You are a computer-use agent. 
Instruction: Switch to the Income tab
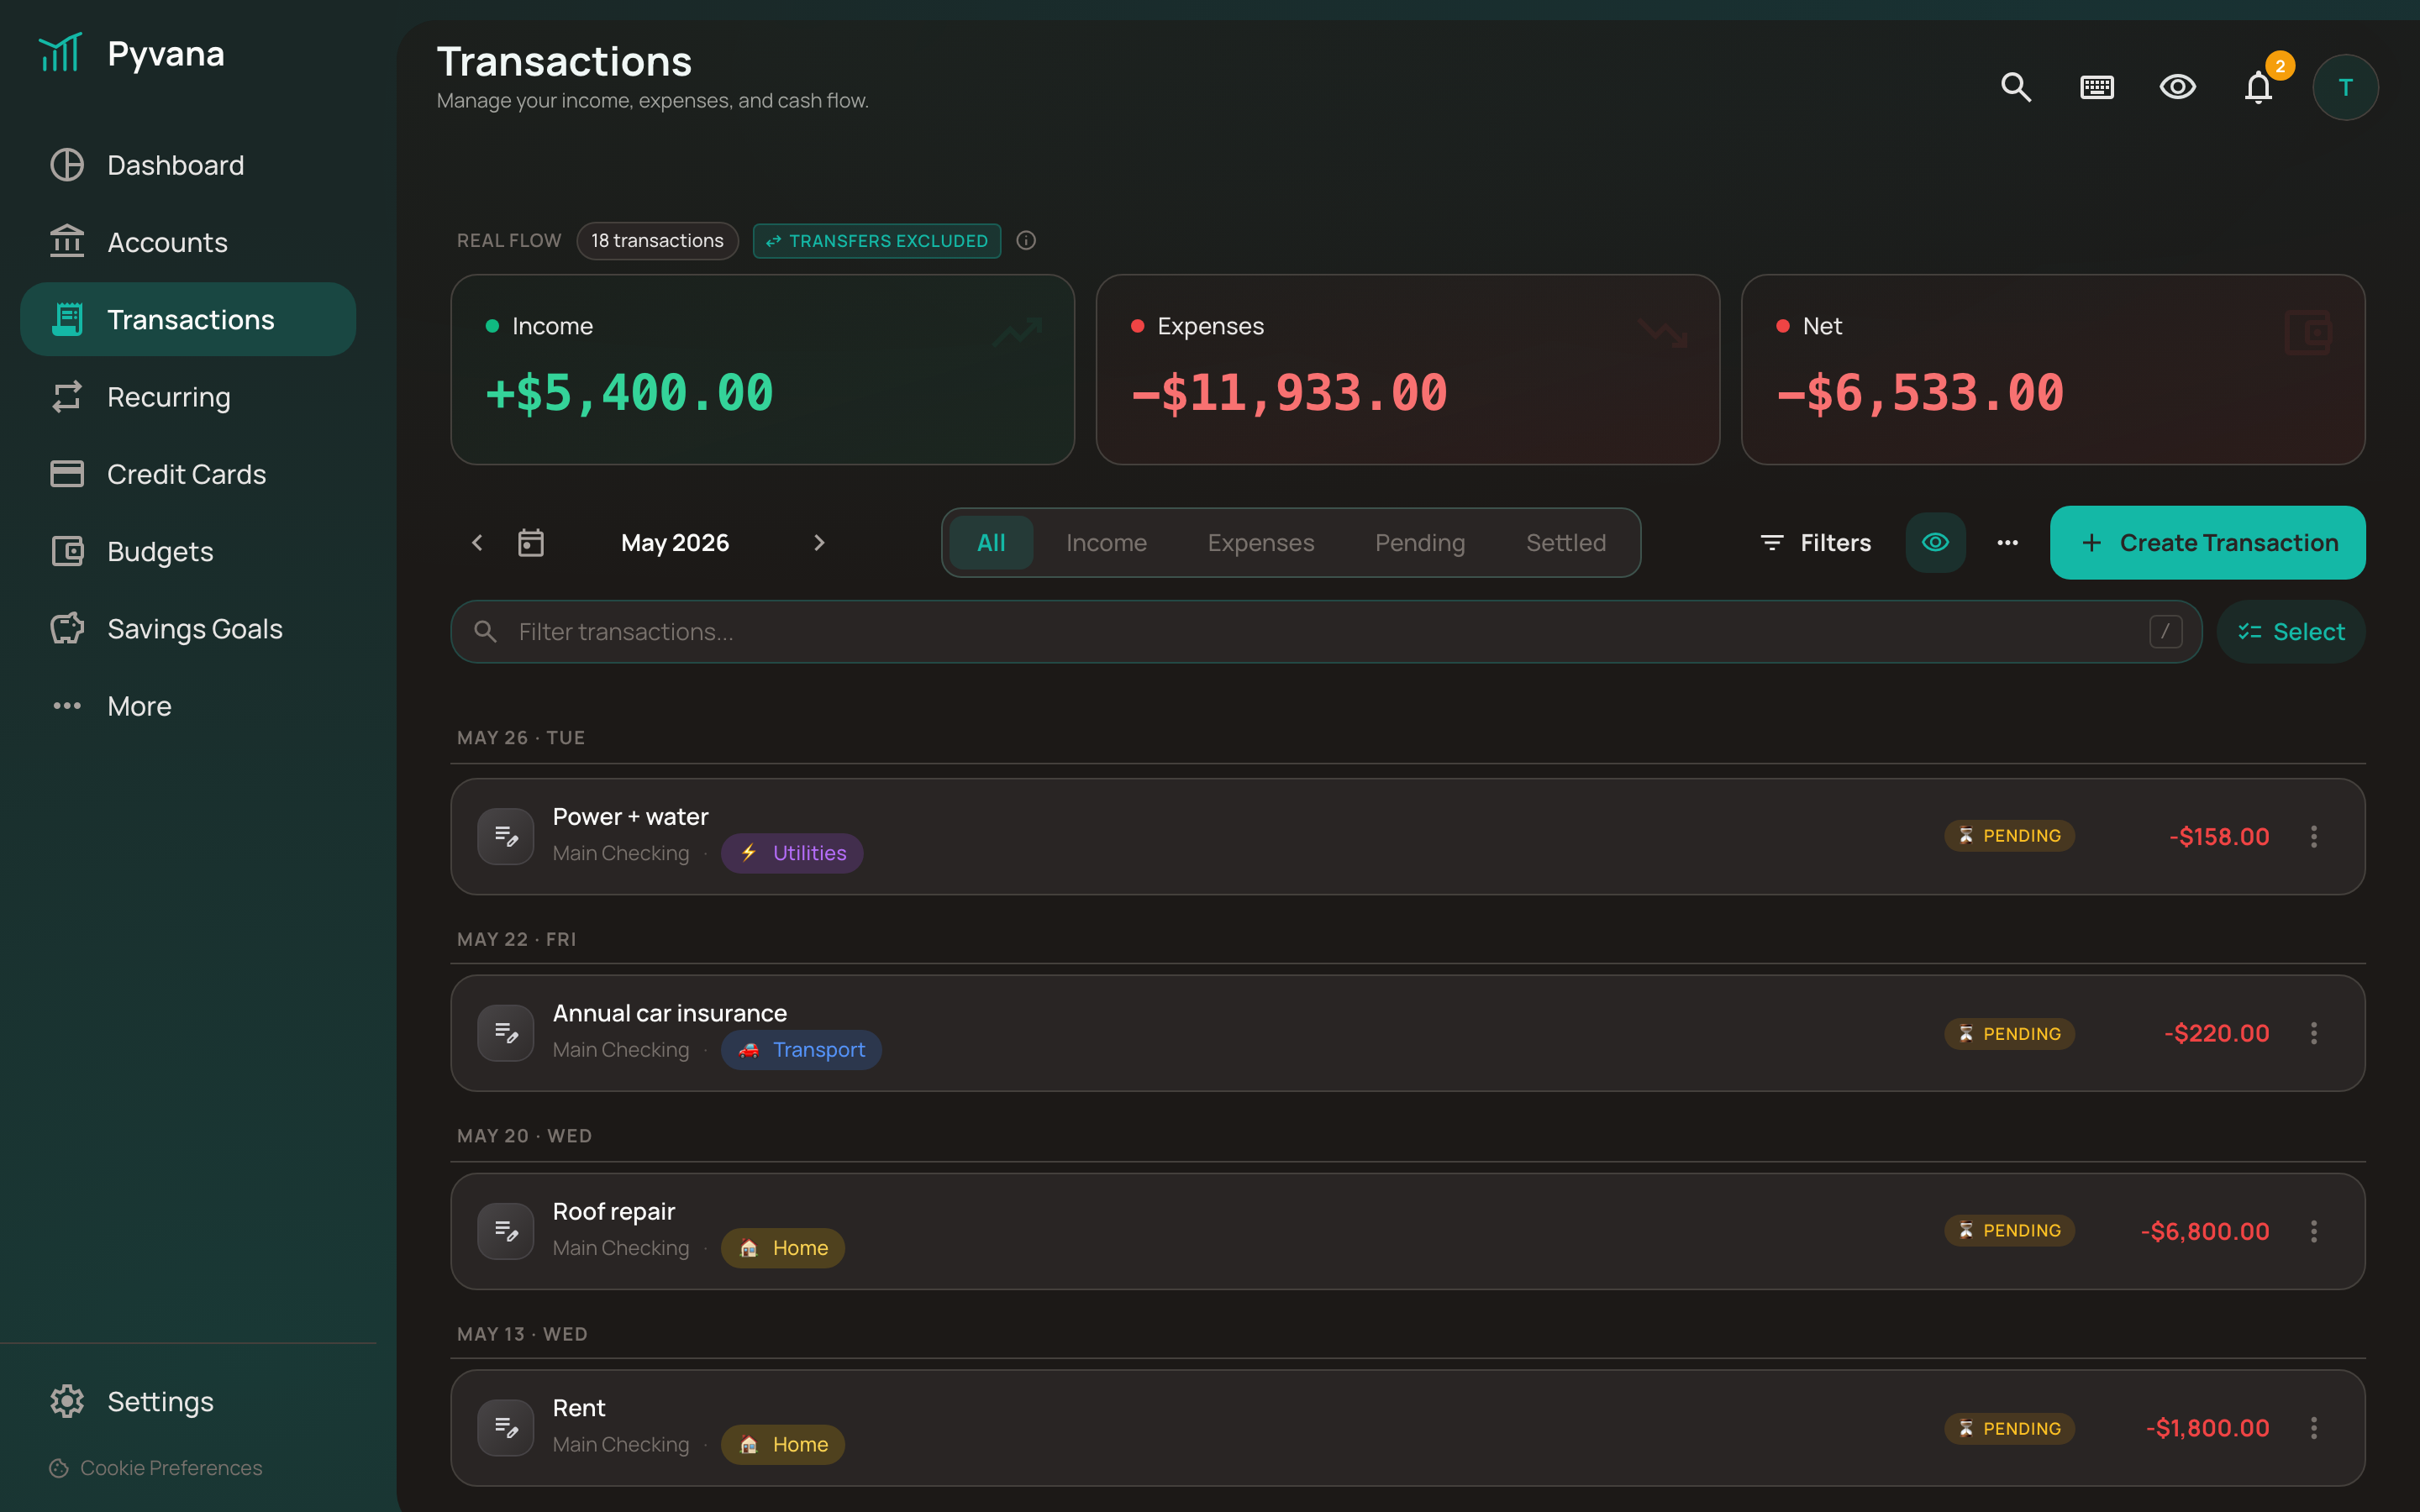click(1106, 543)
